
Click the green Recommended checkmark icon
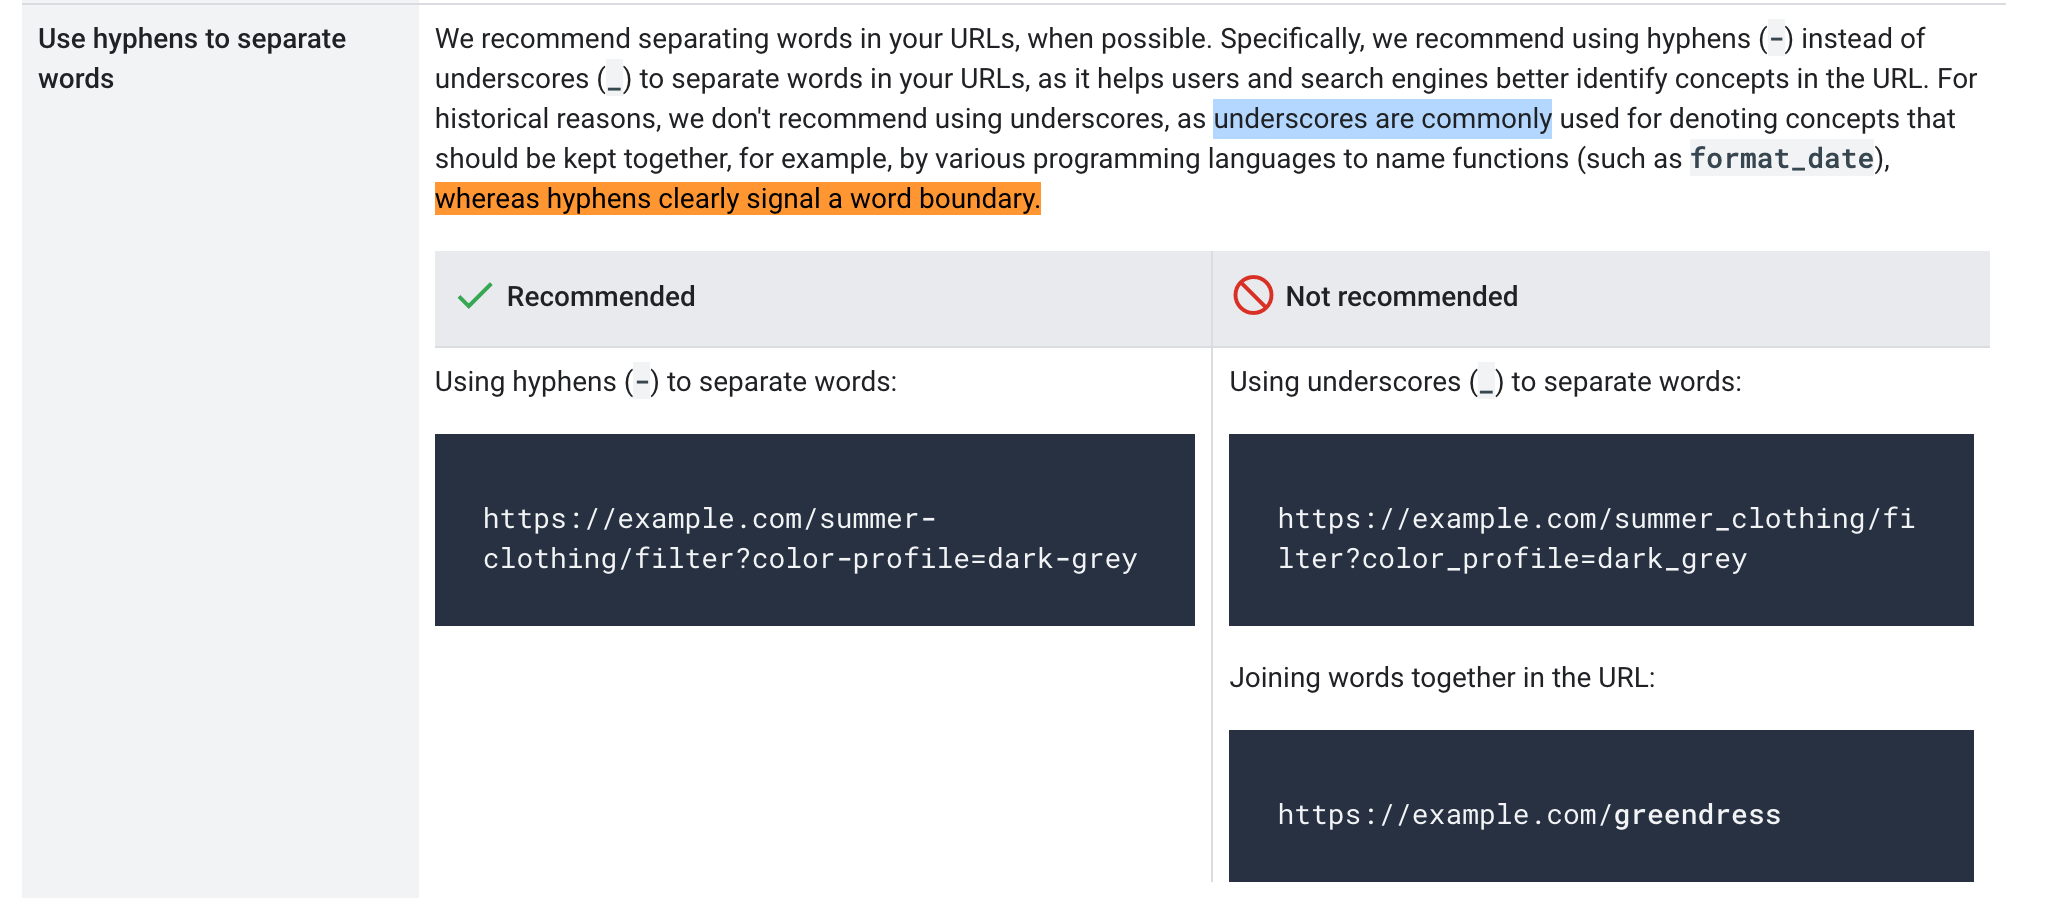(474, 296)
